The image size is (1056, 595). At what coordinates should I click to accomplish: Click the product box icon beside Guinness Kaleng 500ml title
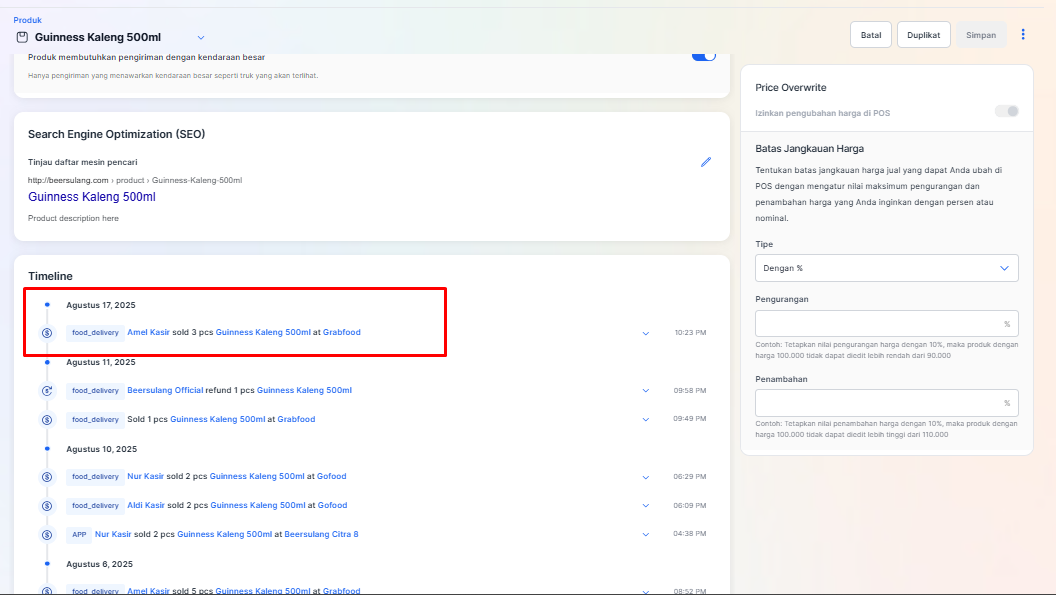tap(22, 37)
